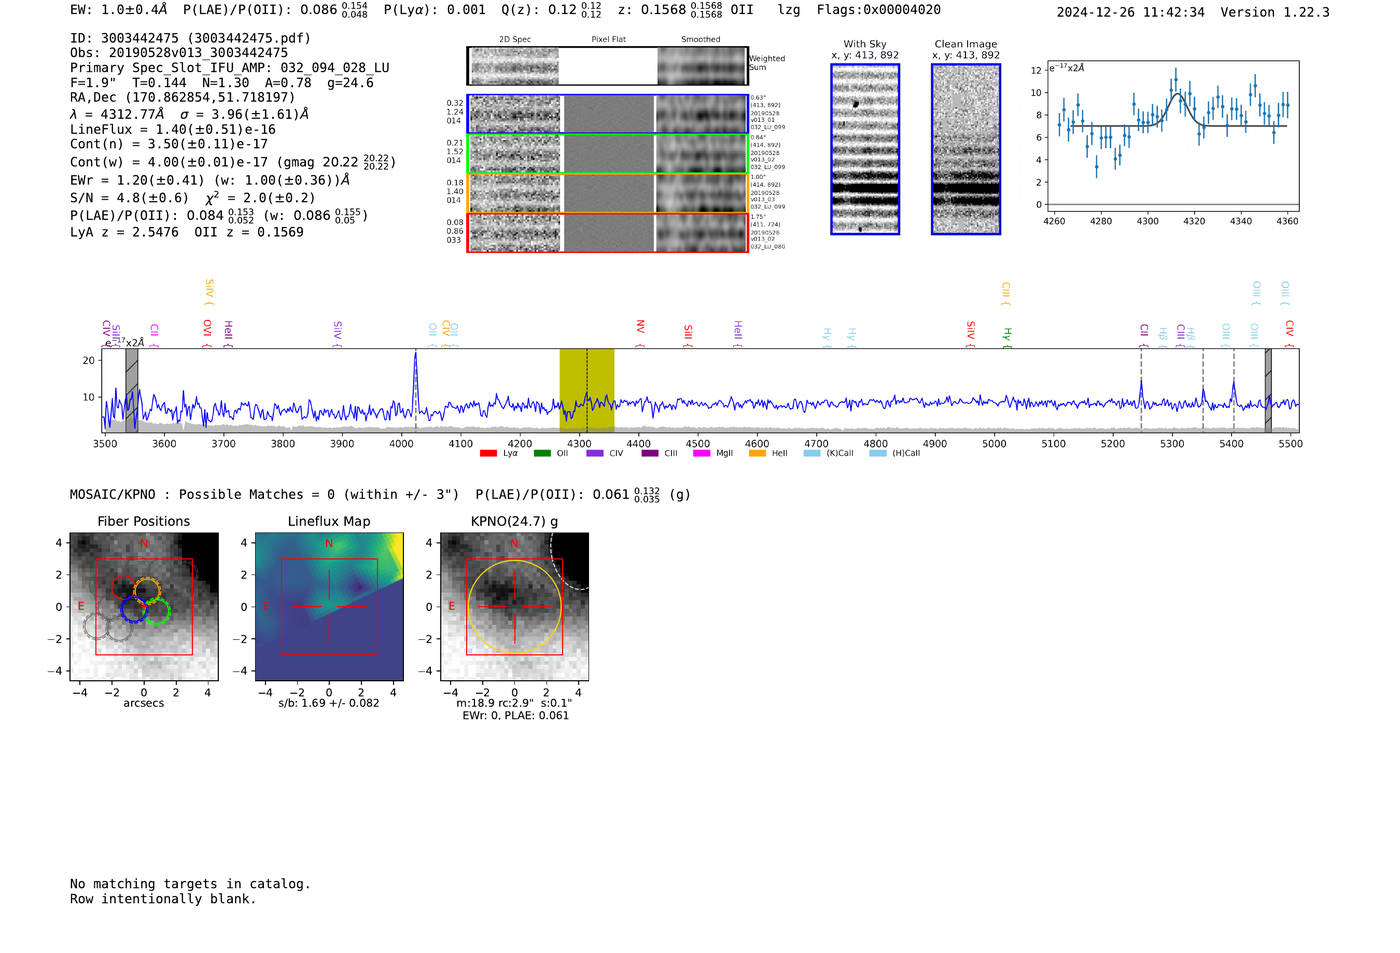Click the hatched gray band near 3550 Å
This screenshot has width=1400, height=953.
coord(131,390)
